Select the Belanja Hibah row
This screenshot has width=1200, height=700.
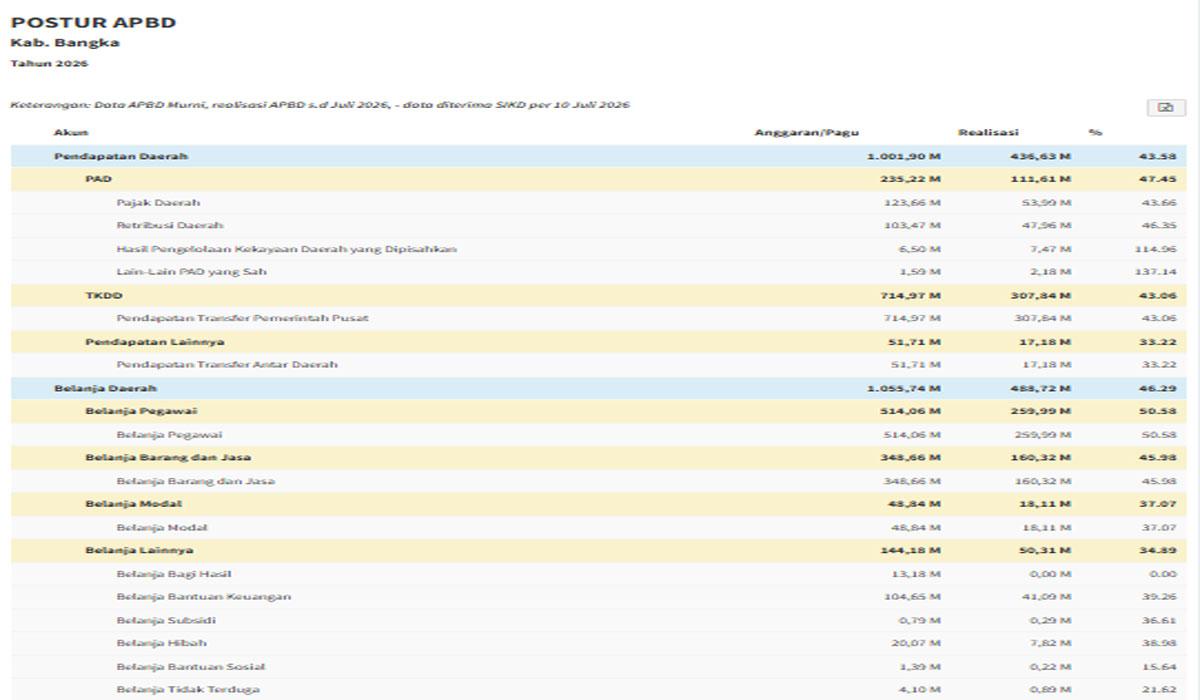point(599,643)
